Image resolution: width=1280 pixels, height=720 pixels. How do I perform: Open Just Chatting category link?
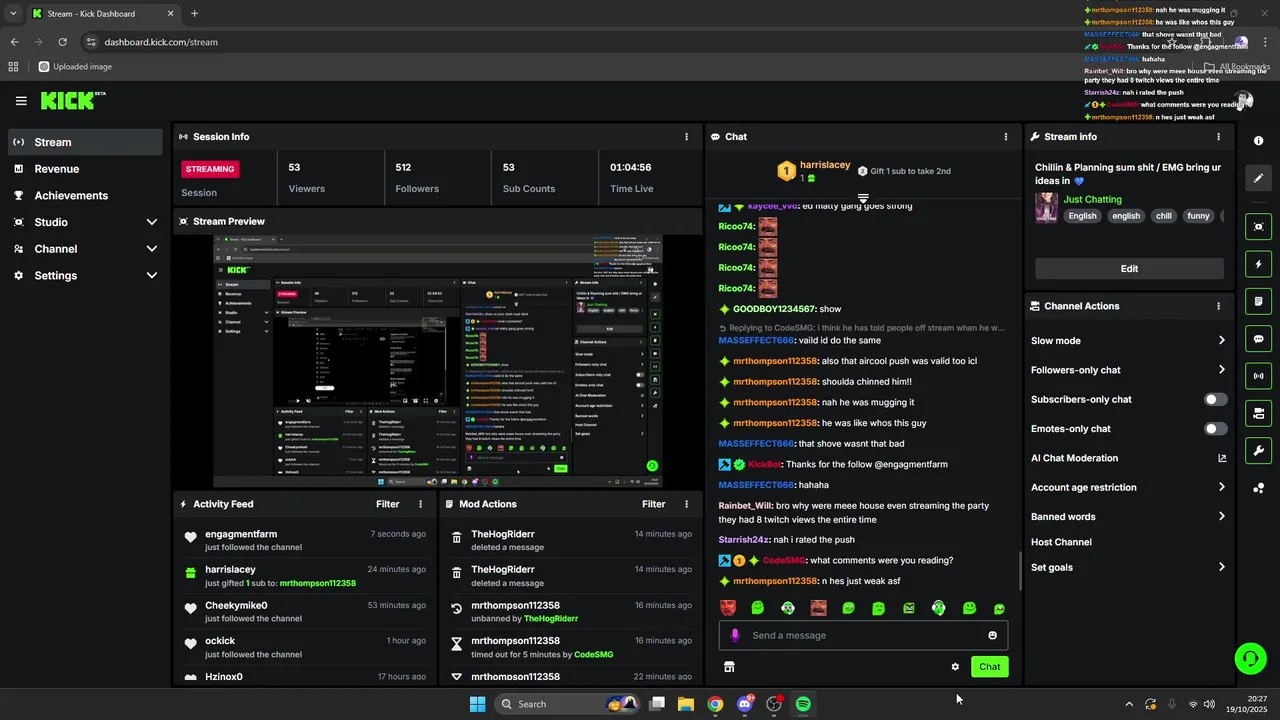click(1092, 199)
